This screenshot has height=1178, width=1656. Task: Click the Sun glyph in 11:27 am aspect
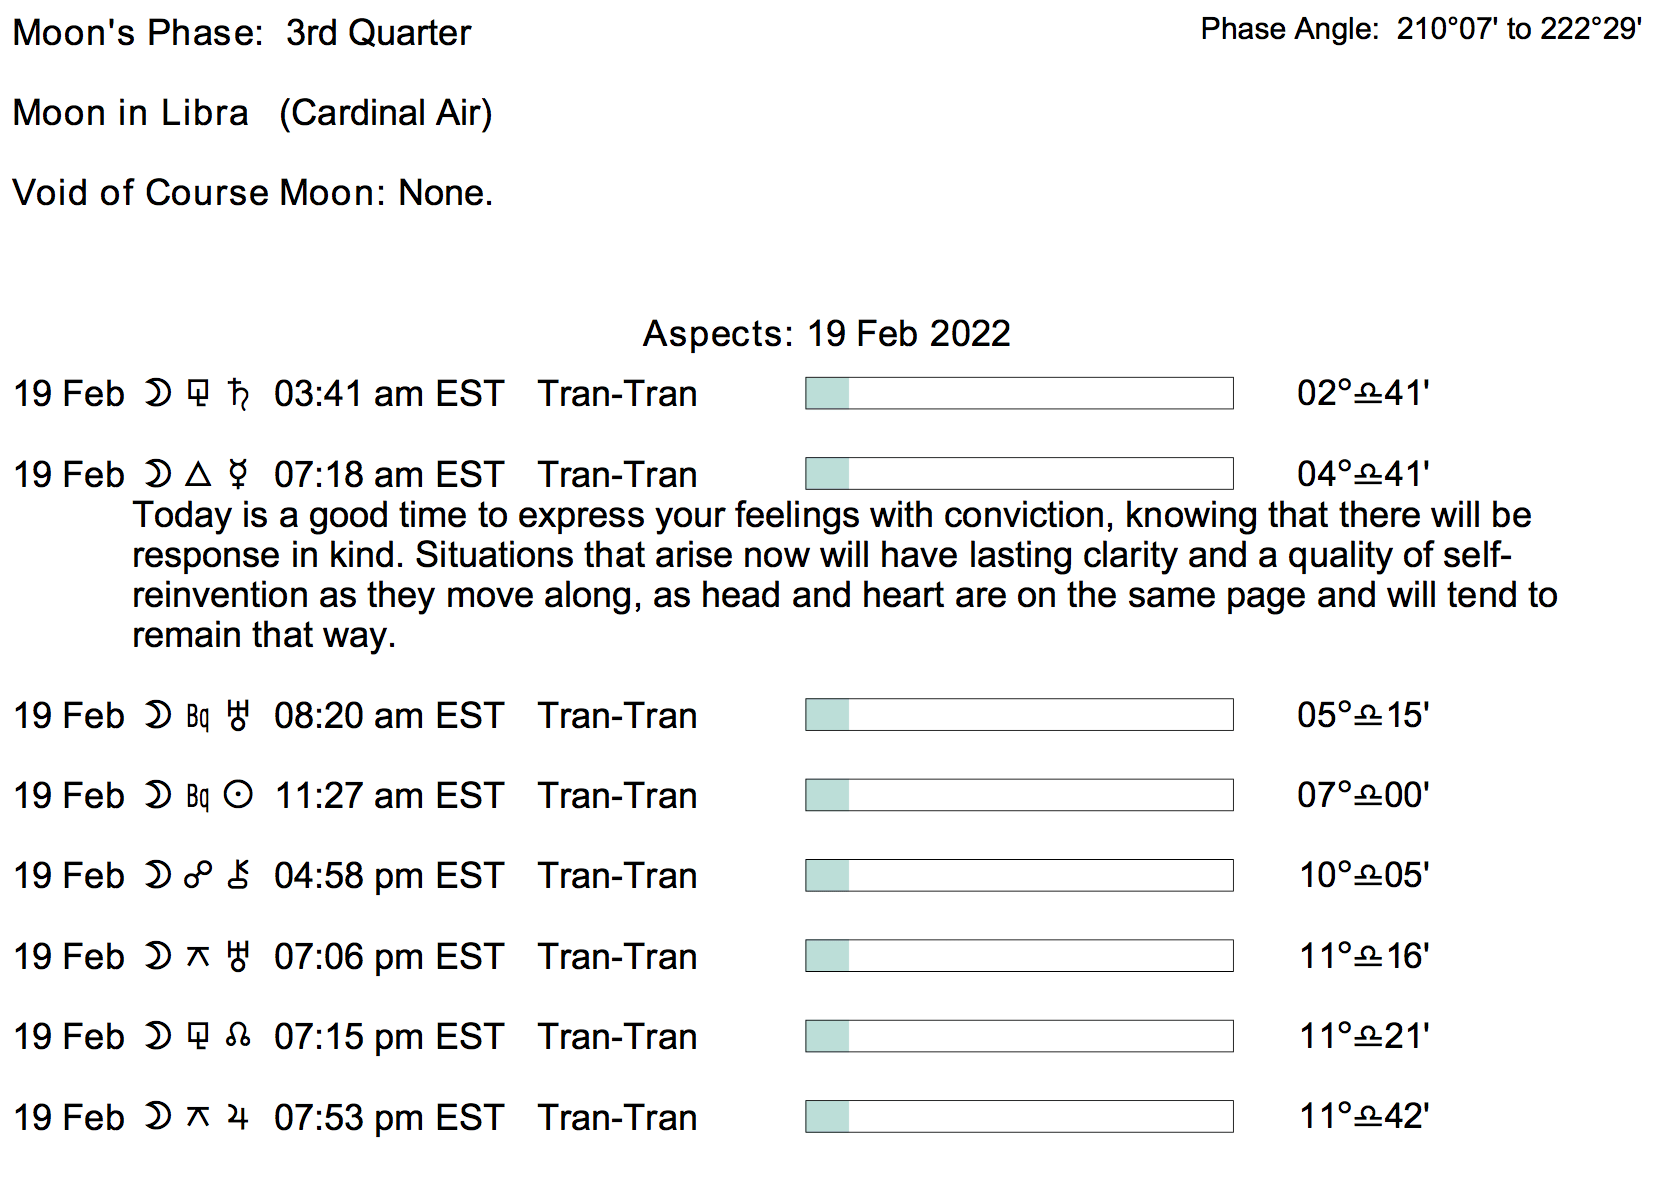point(238,796)
